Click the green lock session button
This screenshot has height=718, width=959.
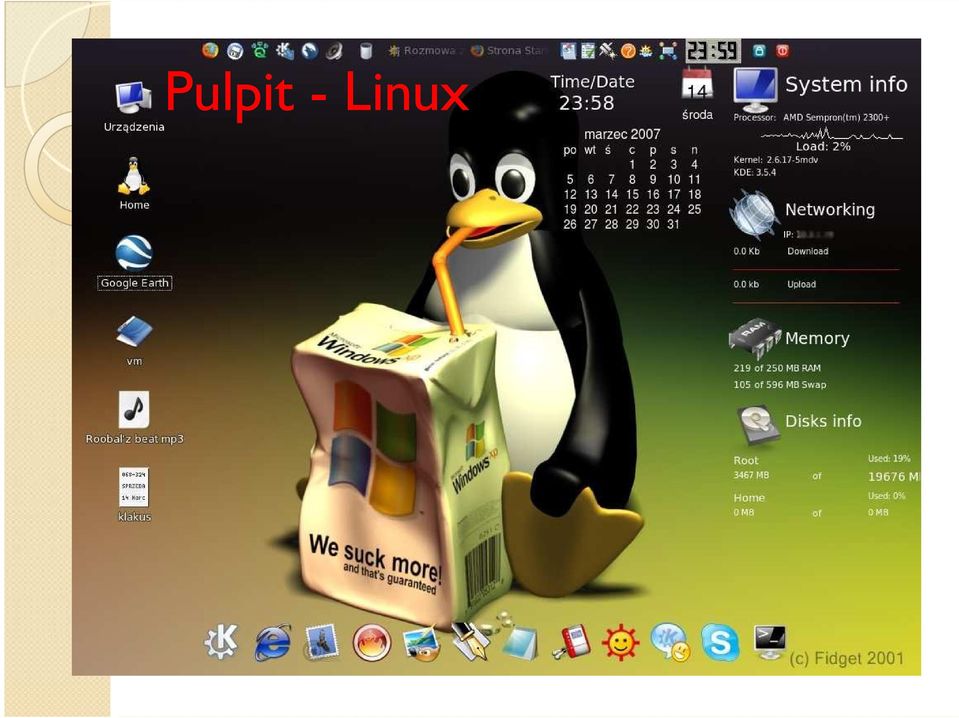(759, 51)
